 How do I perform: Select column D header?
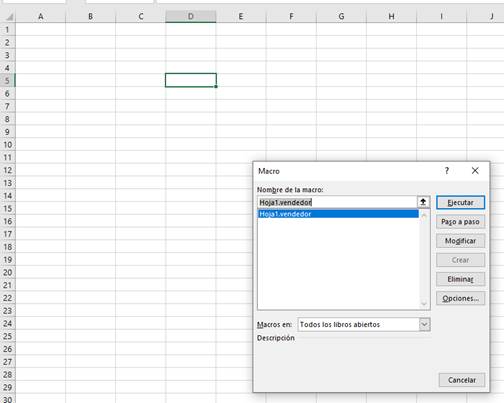pyautogui.click(x=191, y=16)
